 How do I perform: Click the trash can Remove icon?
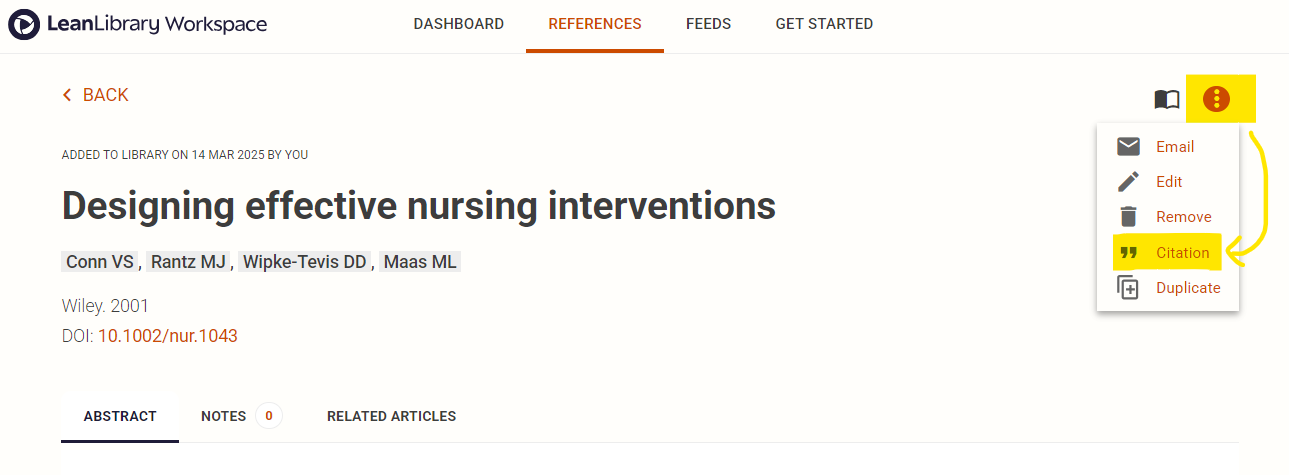point(1128,217)
